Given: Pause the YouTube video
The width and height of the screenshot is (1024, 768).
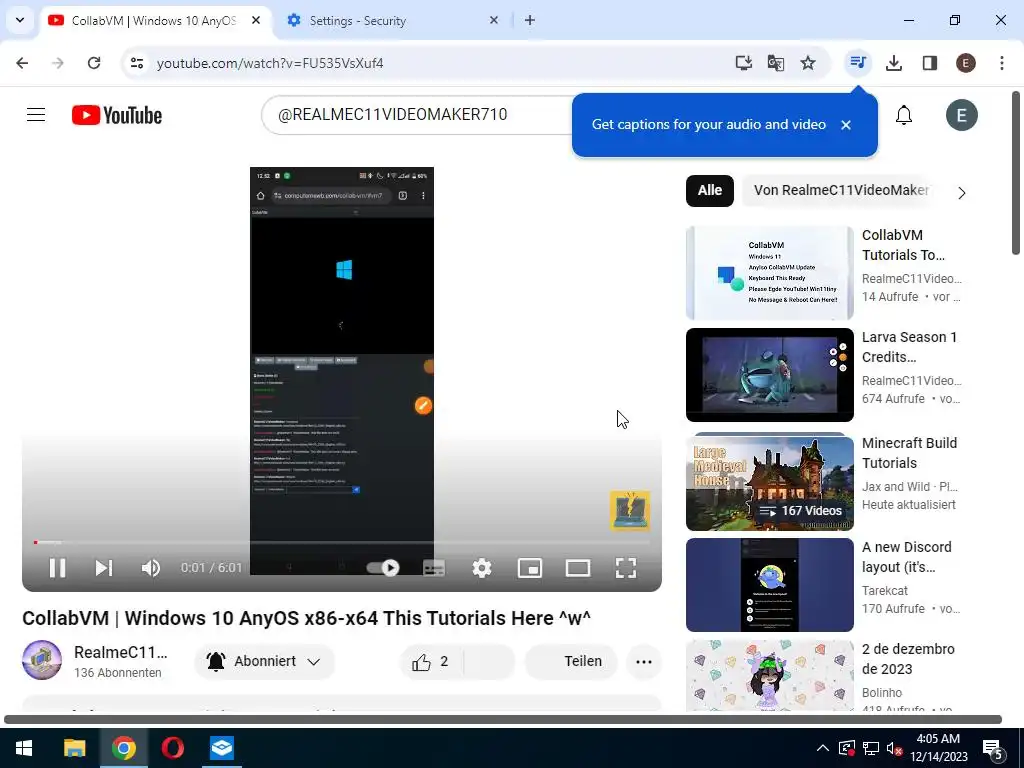Looking at the screenshot, I should [57, 568].
